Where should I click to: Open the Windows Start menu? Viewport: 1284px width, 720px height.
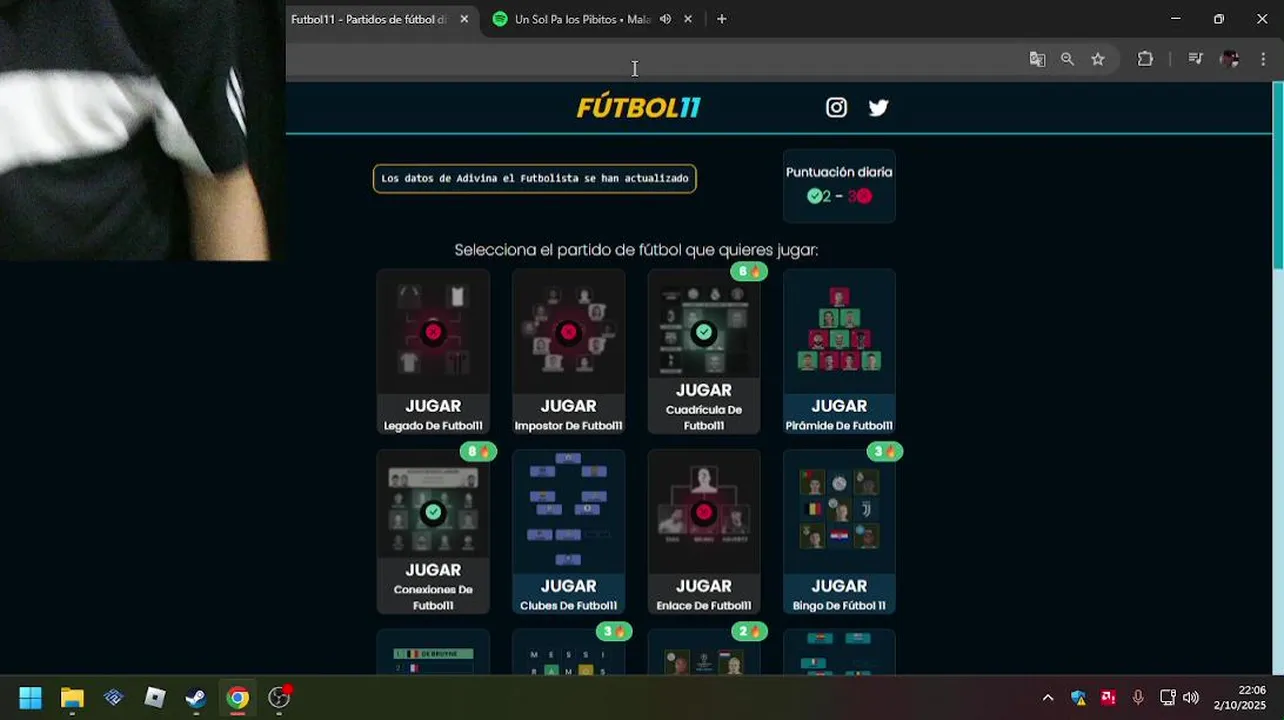coord(30,697)
